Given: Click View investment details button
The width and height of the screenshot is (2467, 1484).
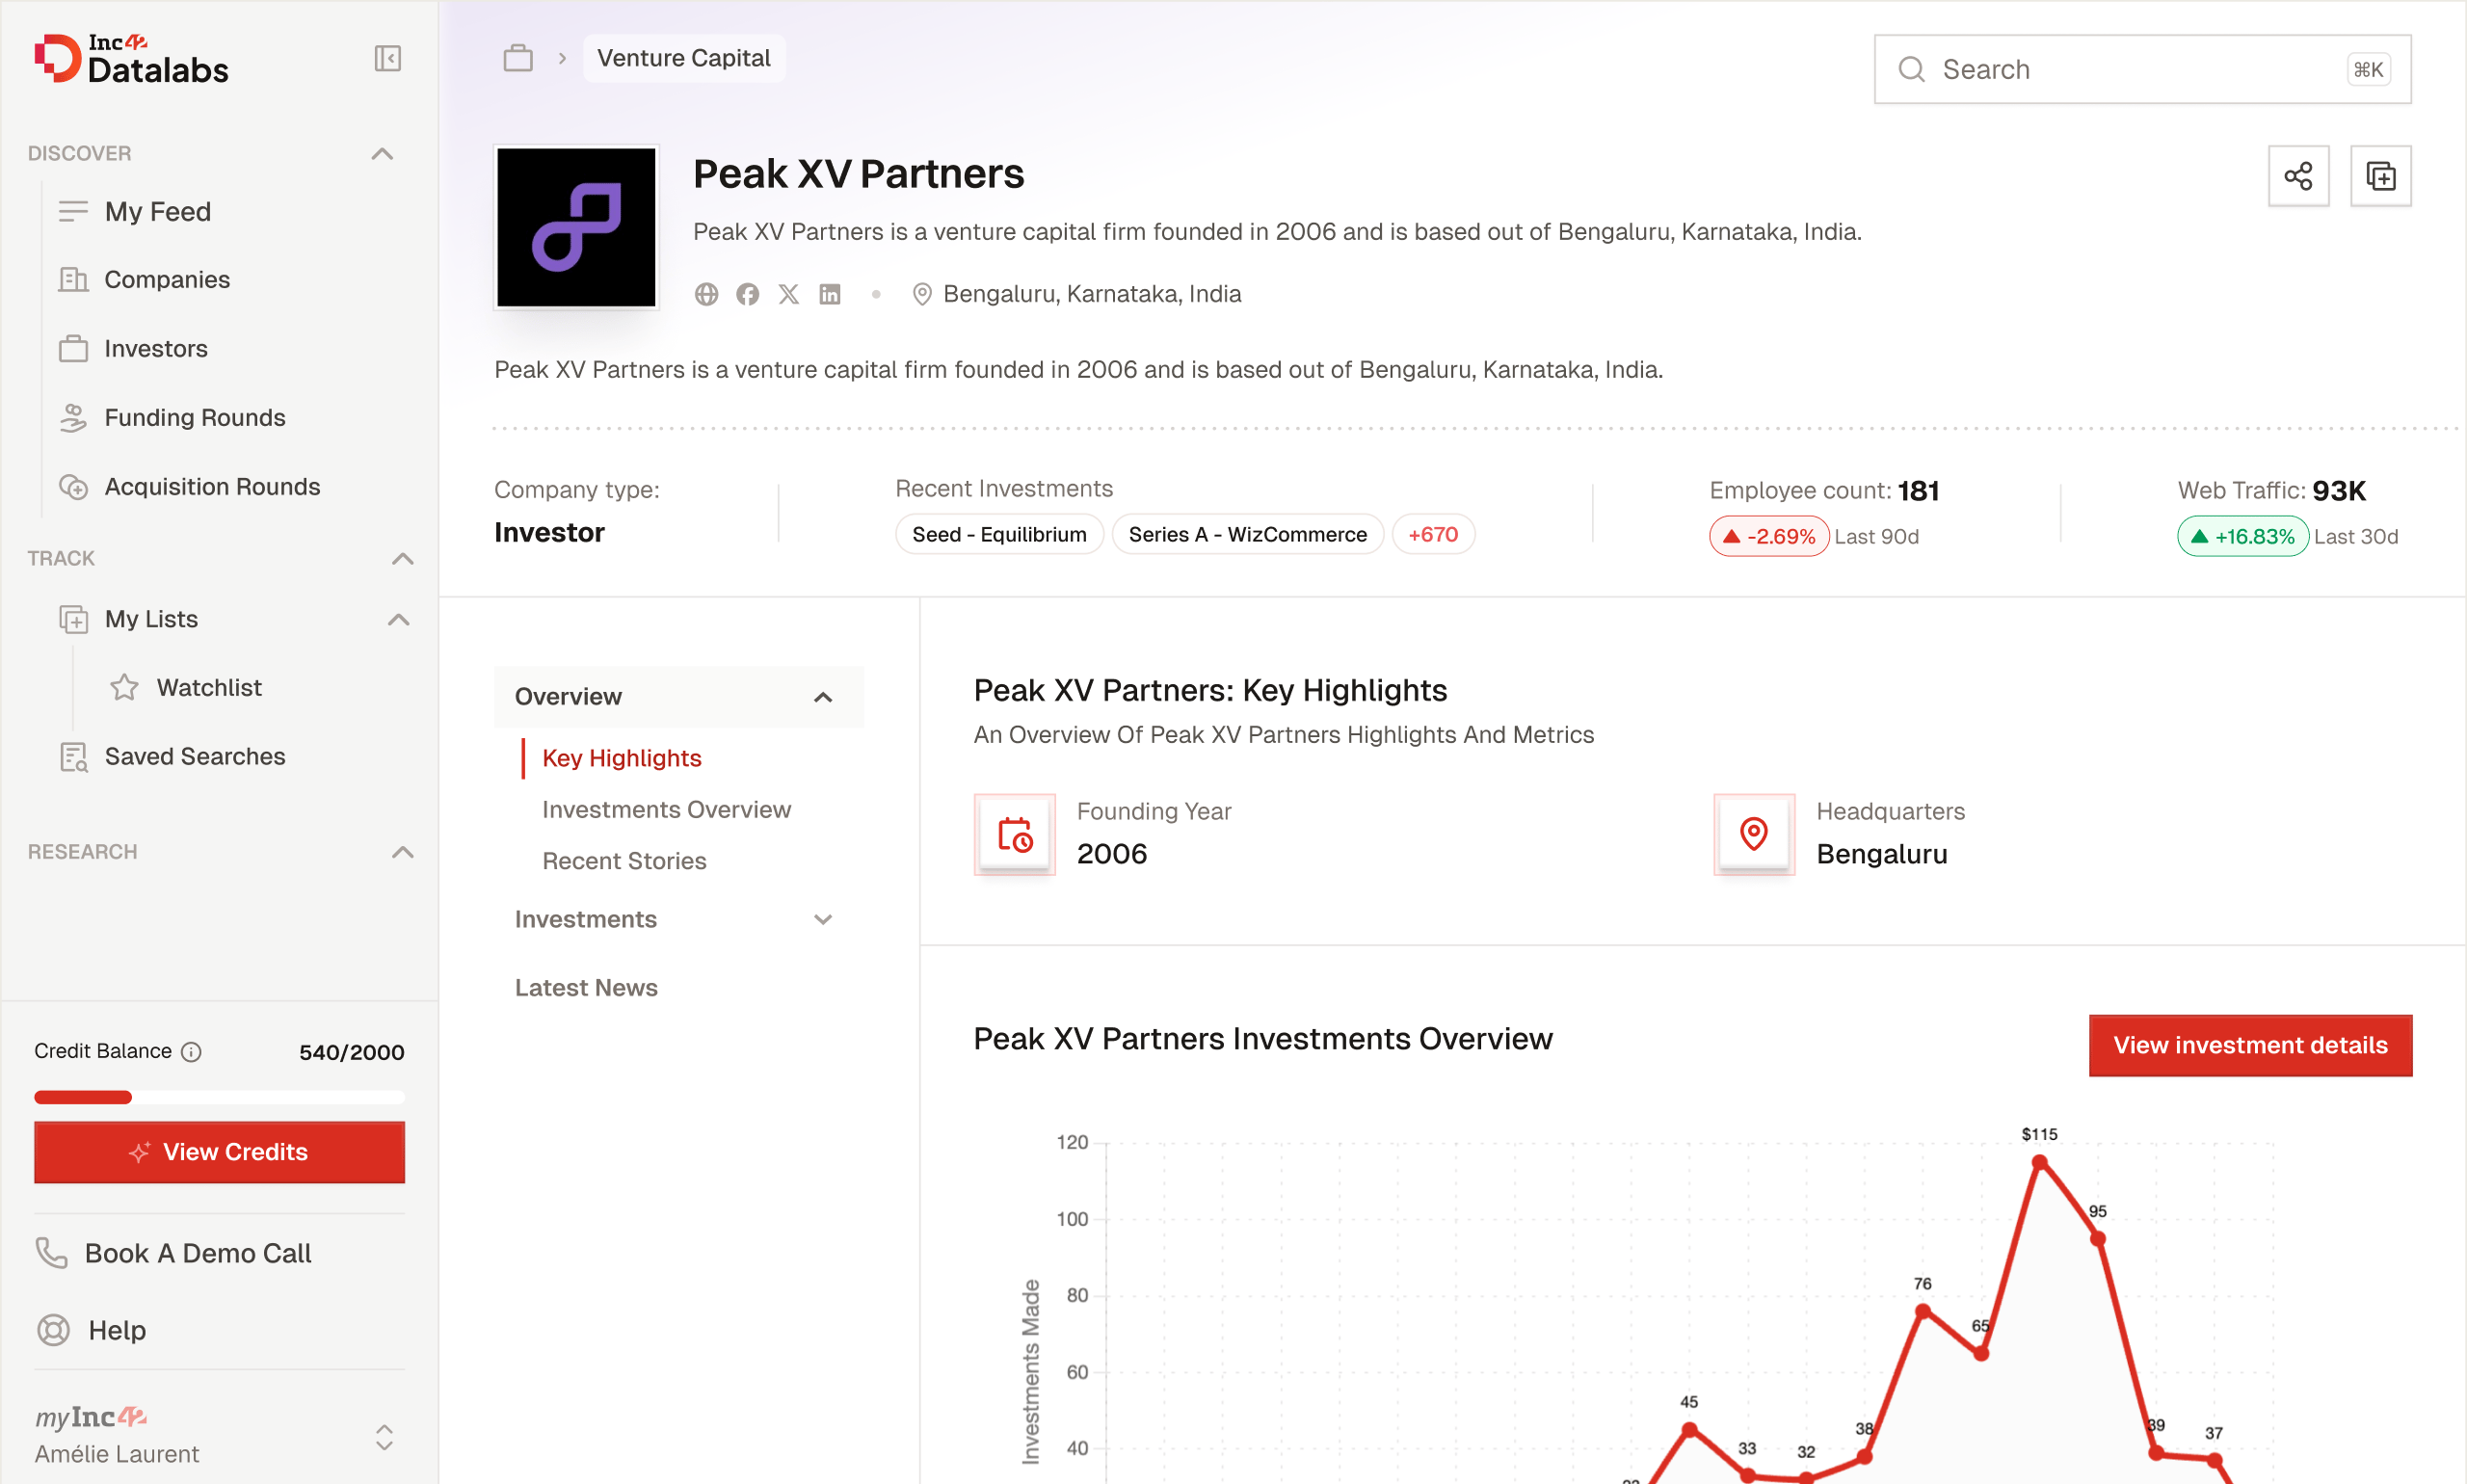Looking at the screenshot, I should pyautogui.click(x=2249, y=1045).
